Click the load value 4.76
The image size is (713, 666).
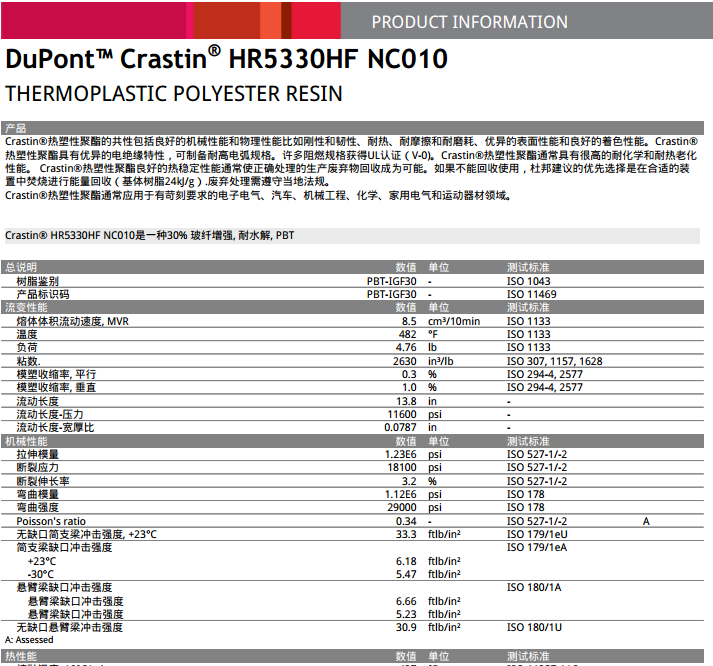[407, 347]
